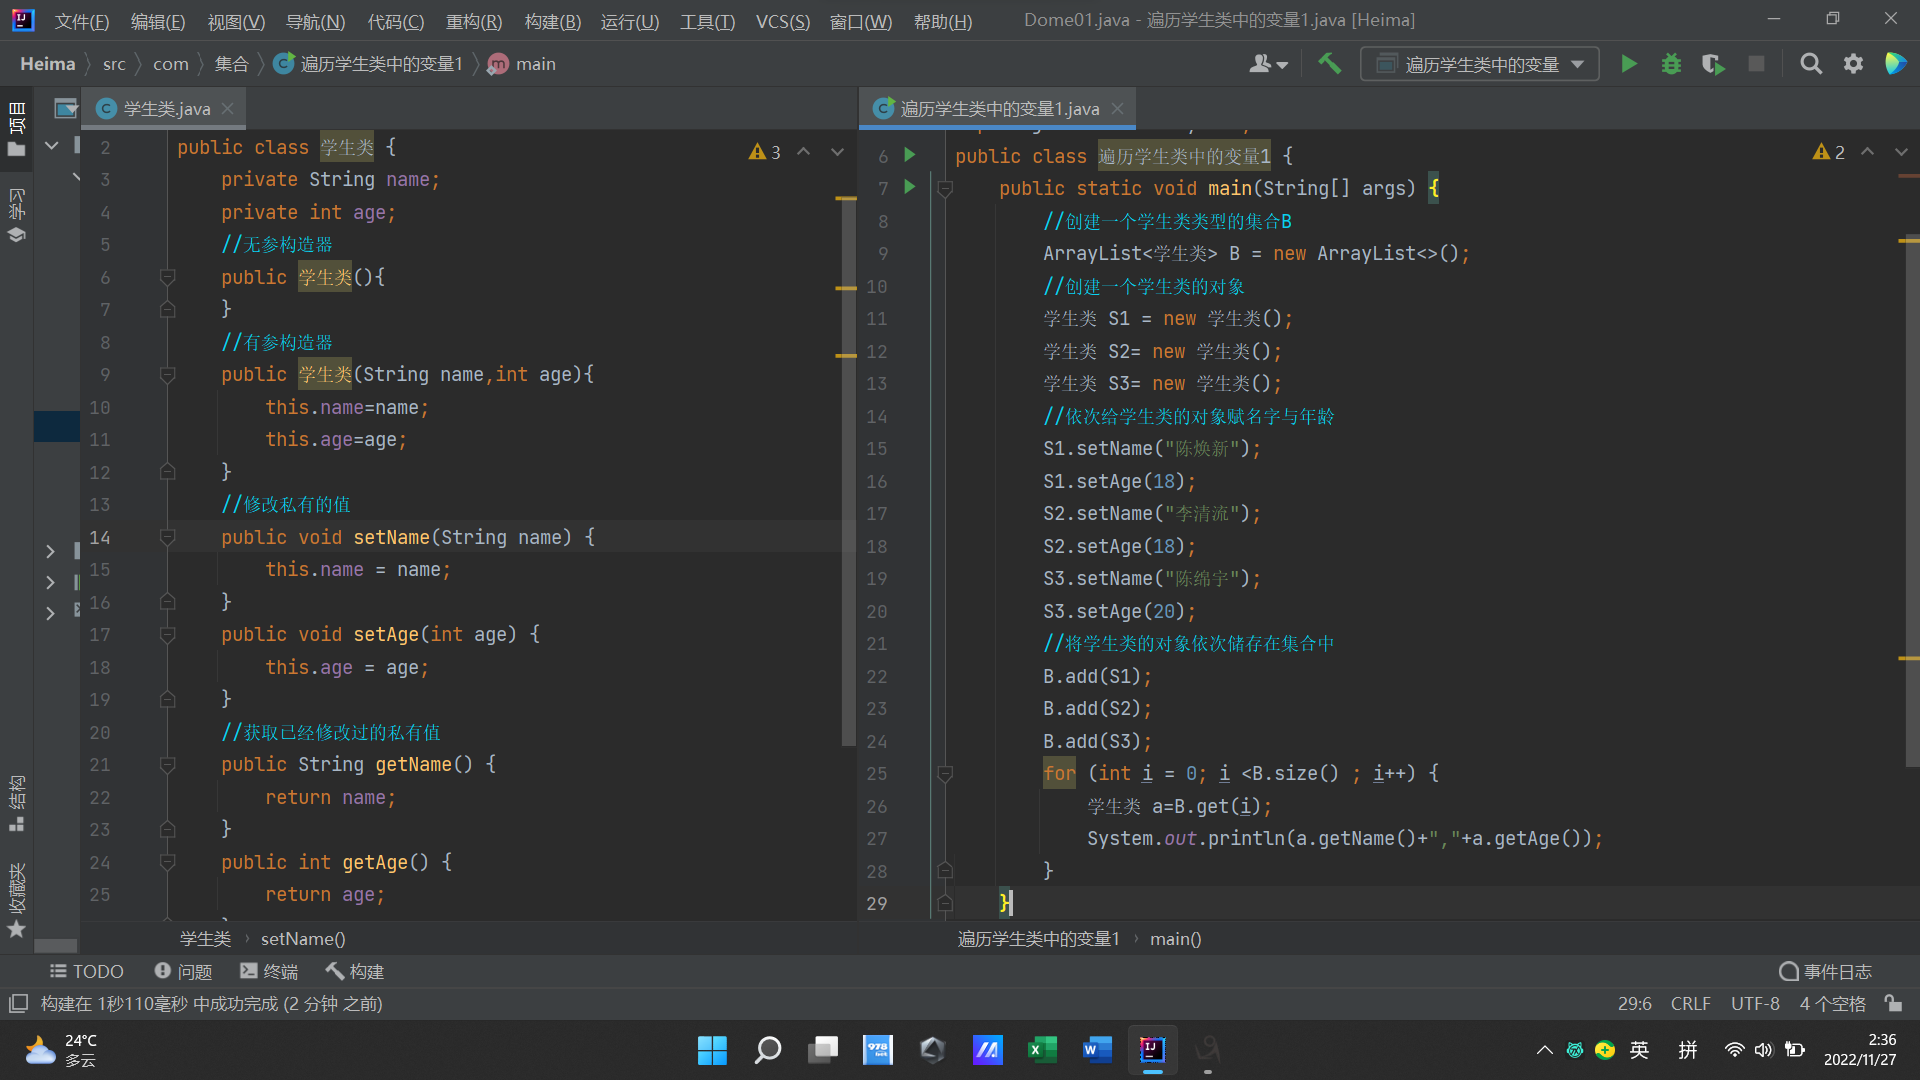The height and width of the screenshot is (1080, 1920).
Task: Open IntelliJ IDEA from Windows taskbar
Action: (x=1152, y=1049)
